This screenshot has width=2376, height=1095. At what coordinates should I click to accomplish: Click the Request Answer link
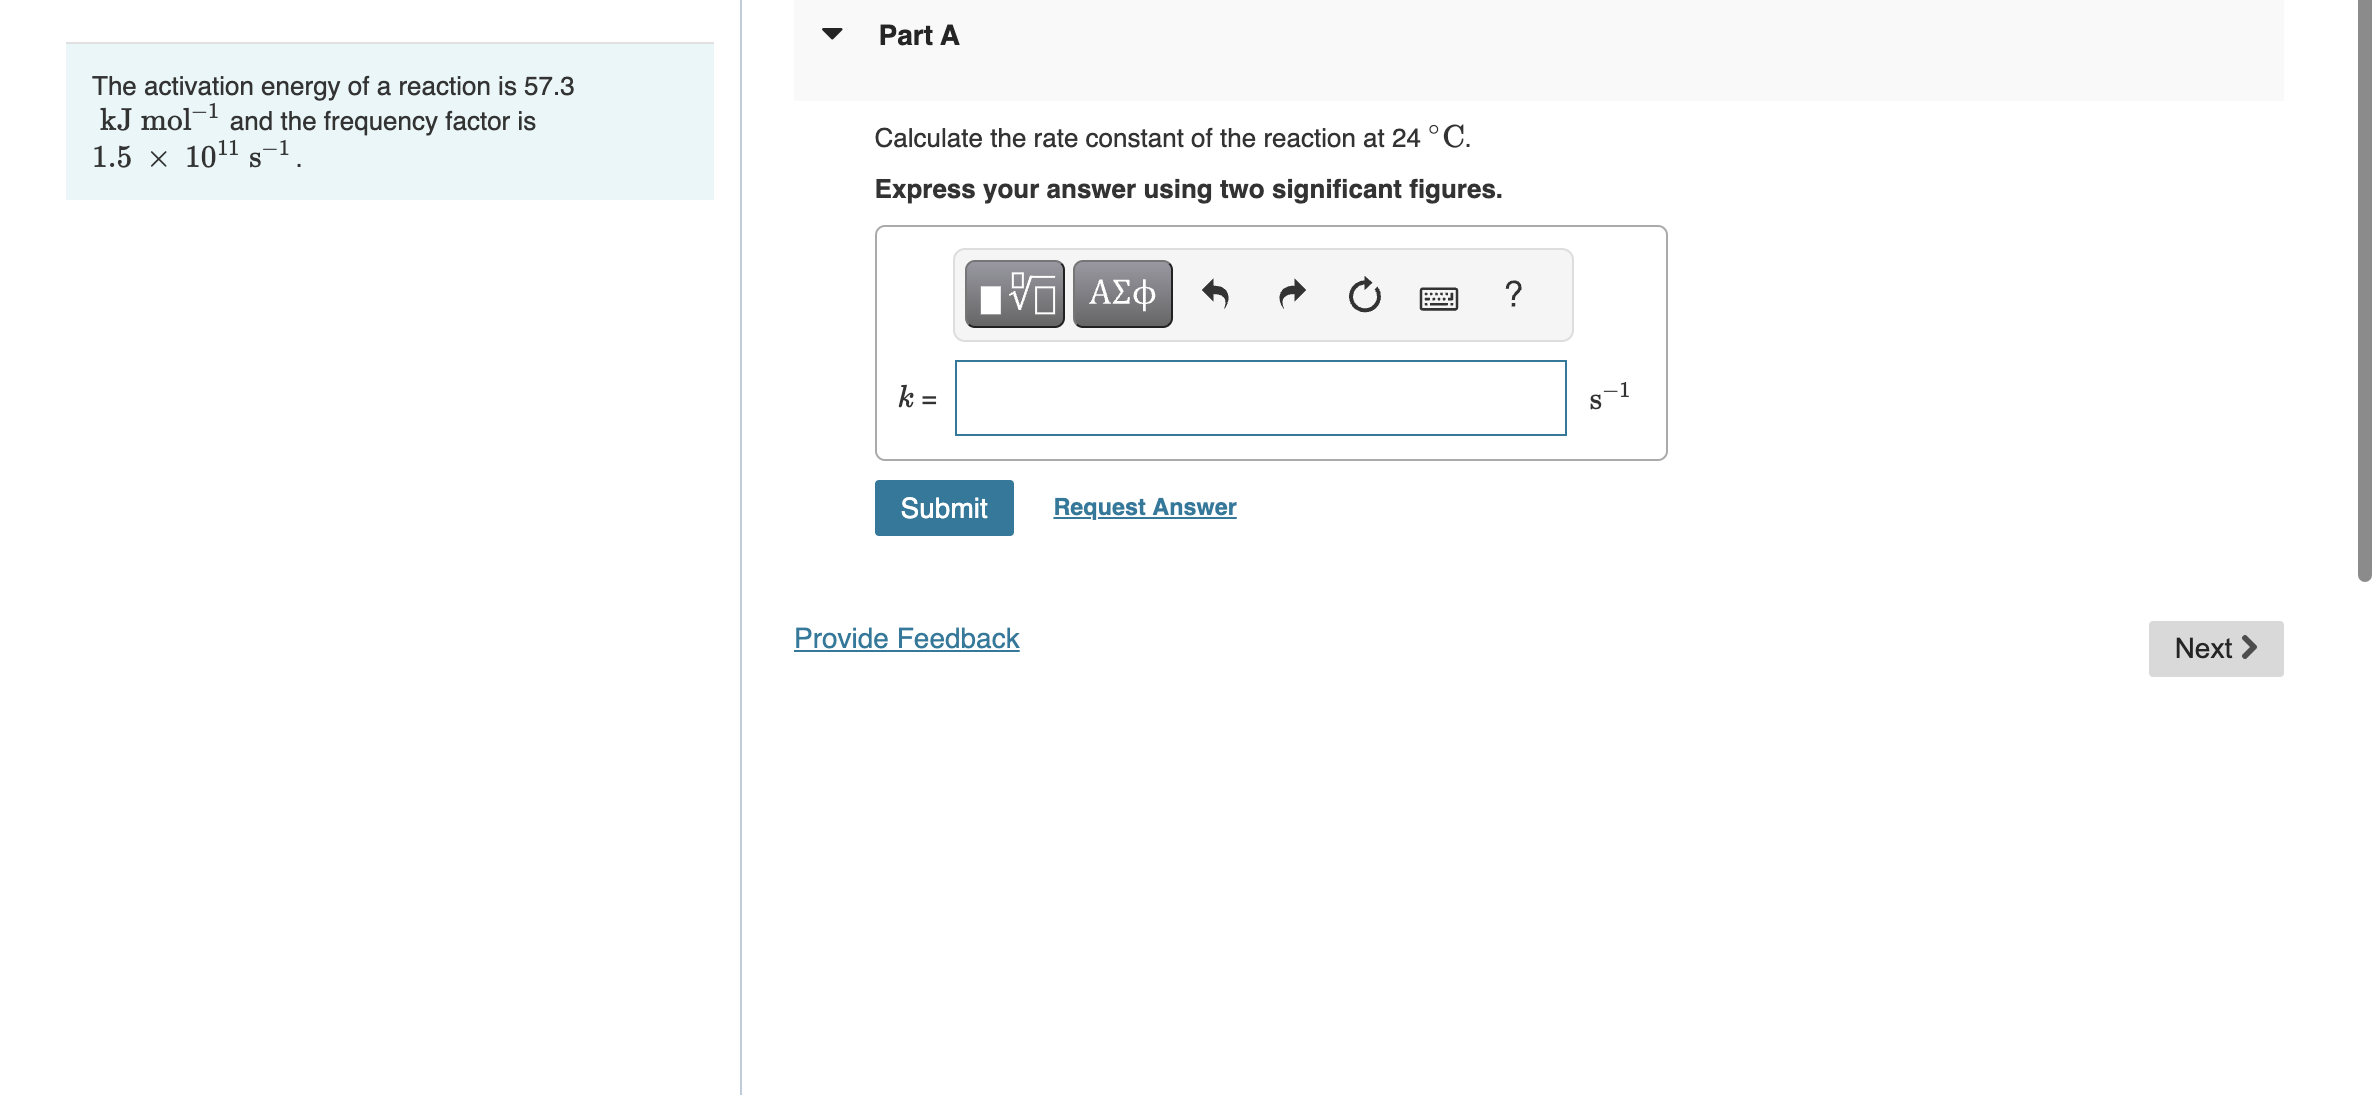click(x=1143, y=507)
